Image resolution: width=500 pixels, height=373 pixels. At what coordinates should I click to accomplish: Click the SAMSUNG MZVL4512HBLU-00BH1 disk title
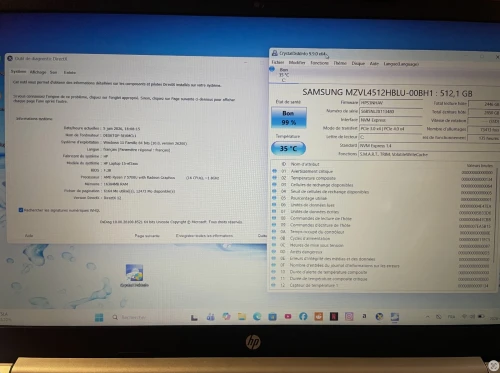point(387,93)
